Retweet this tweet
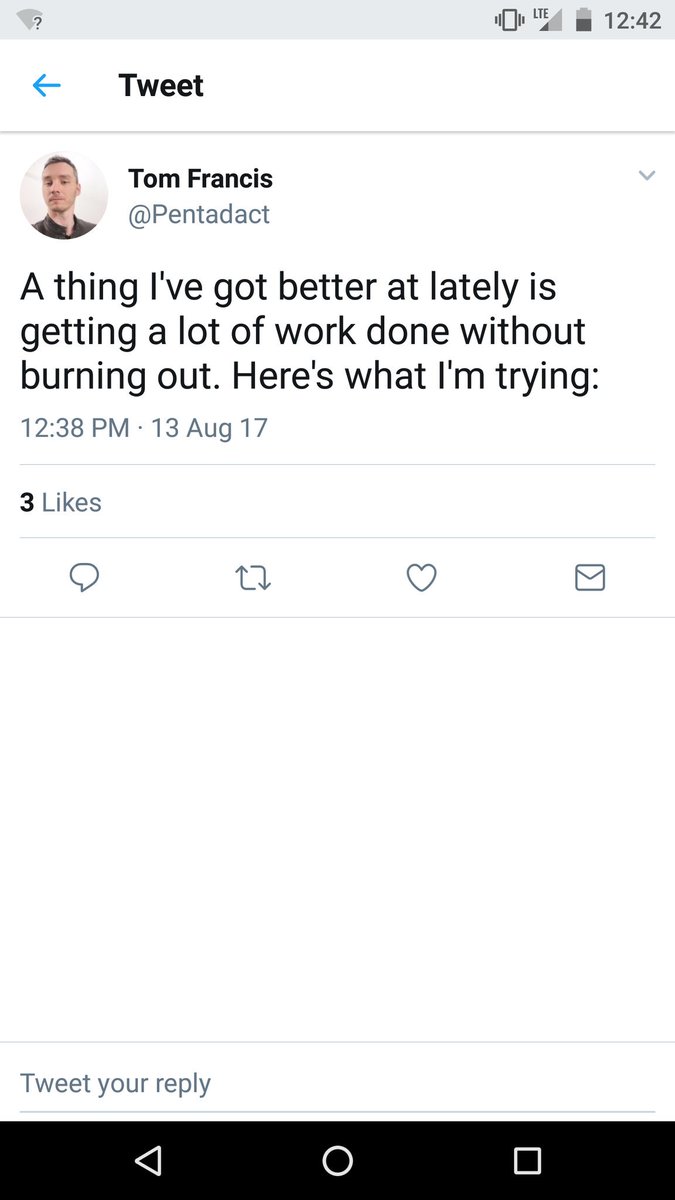The image size is (675, 1200). click(253, 577)
